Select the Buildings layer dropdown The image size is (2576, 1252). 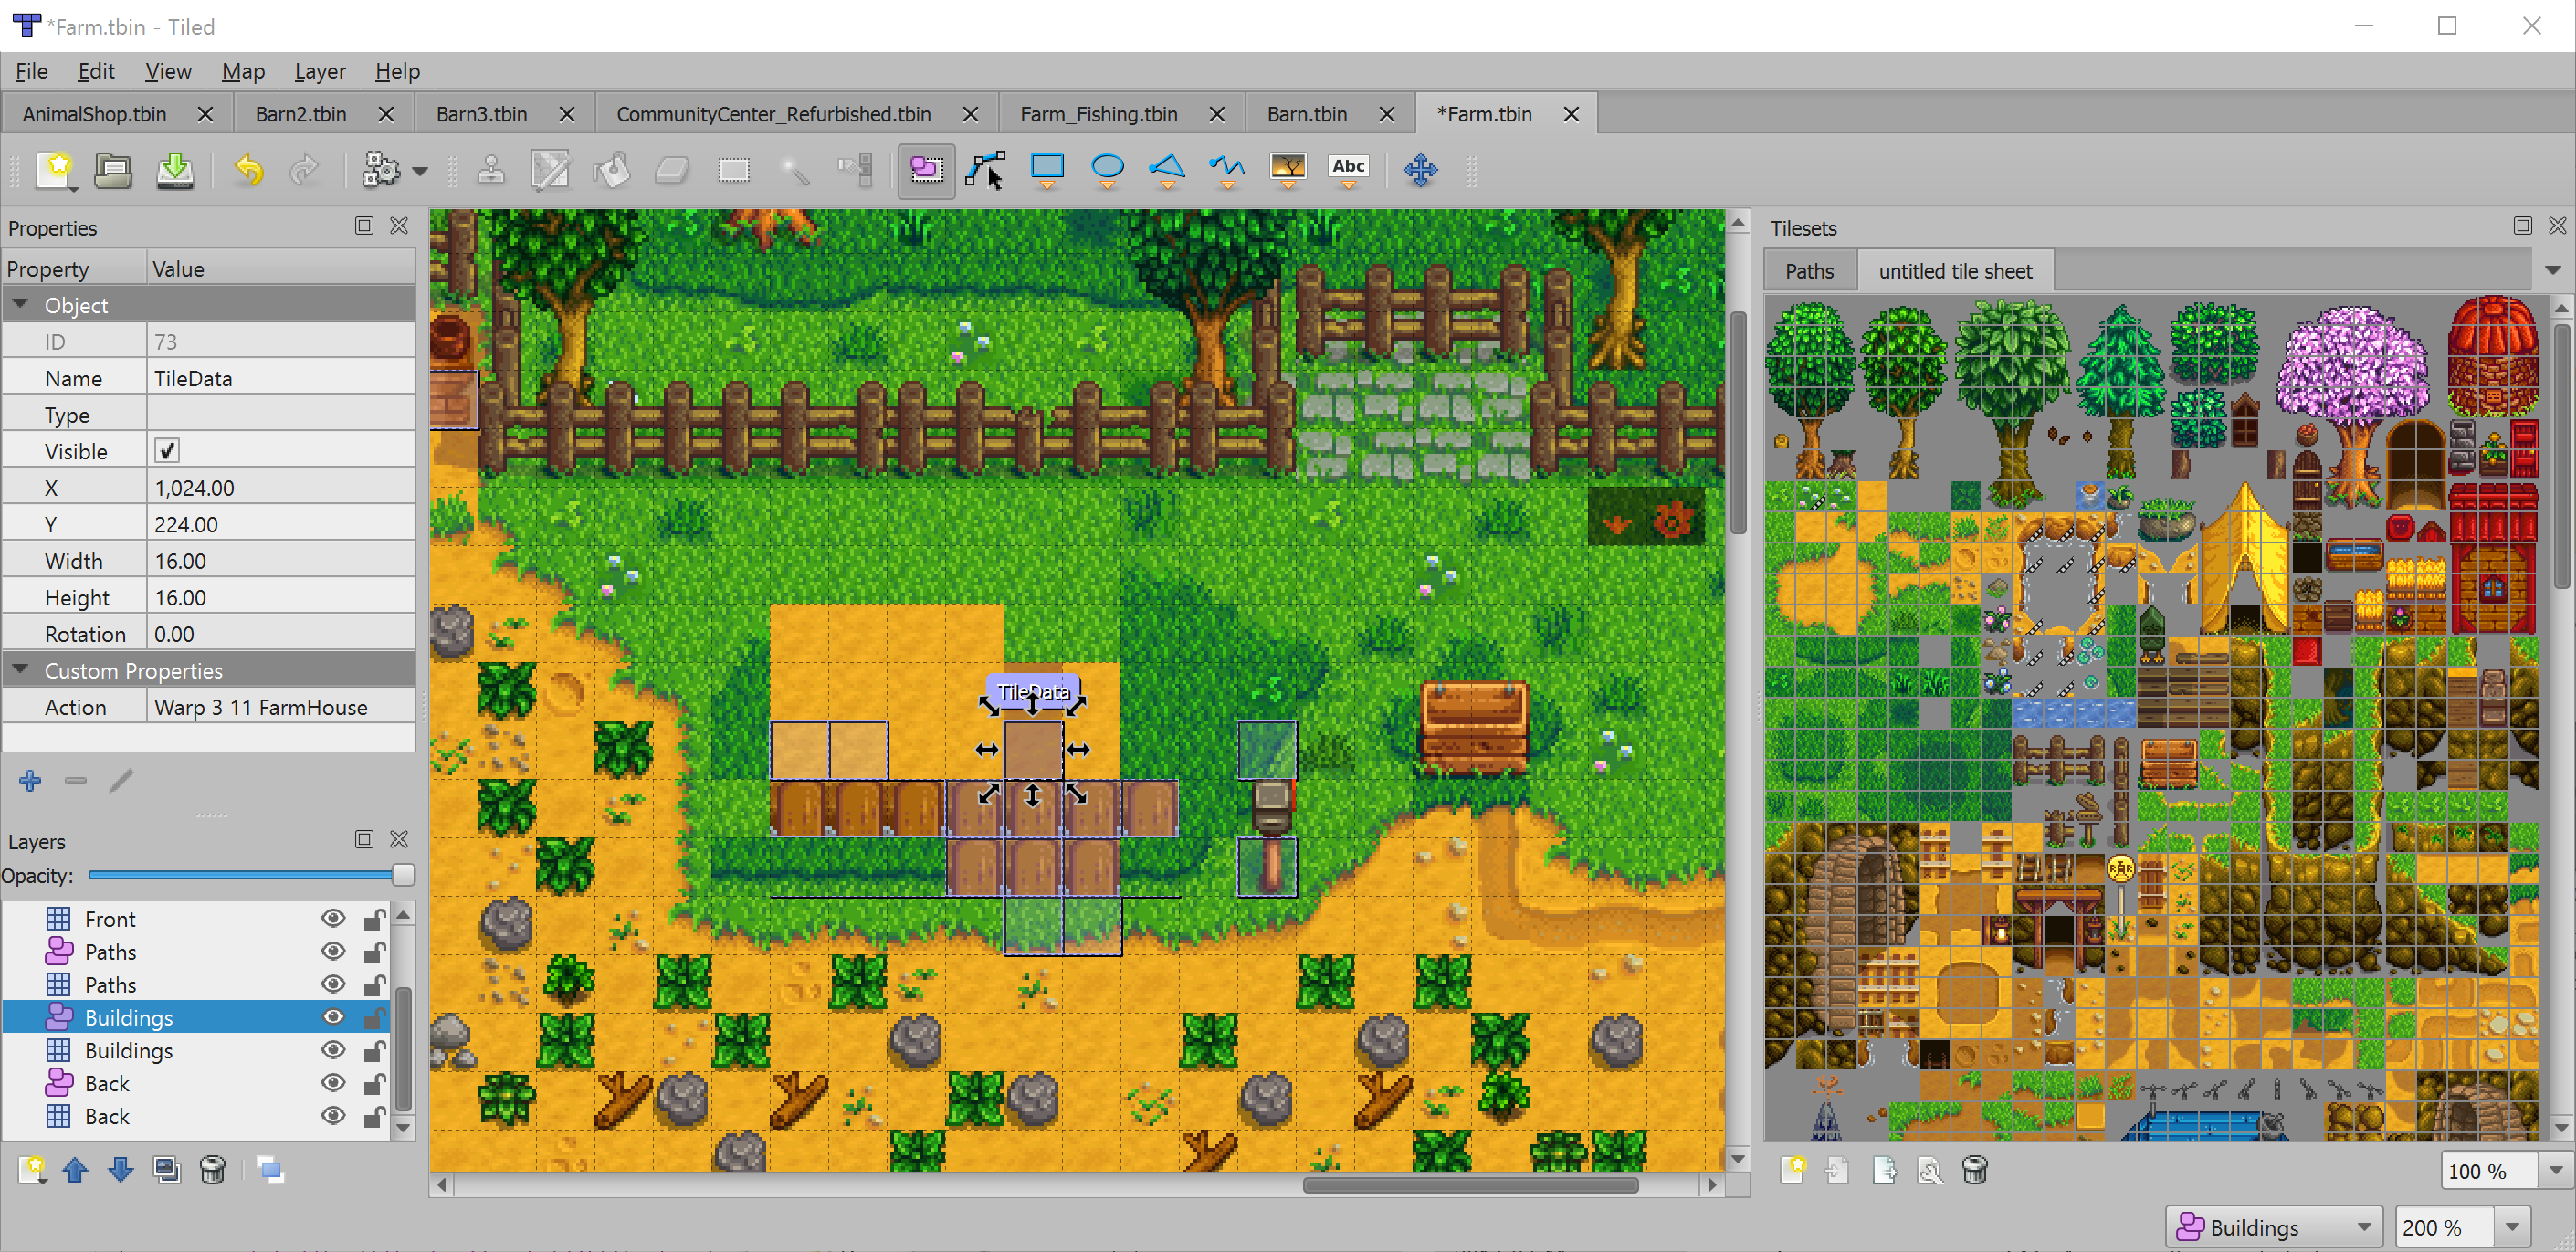[2272, 1224]
